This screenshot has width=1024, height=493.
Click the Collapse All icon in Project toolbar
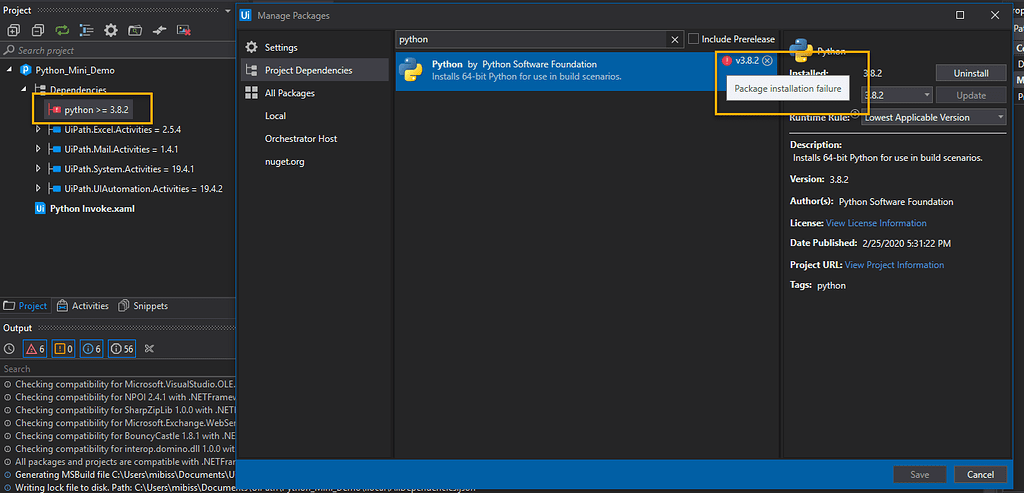(38, 30)
